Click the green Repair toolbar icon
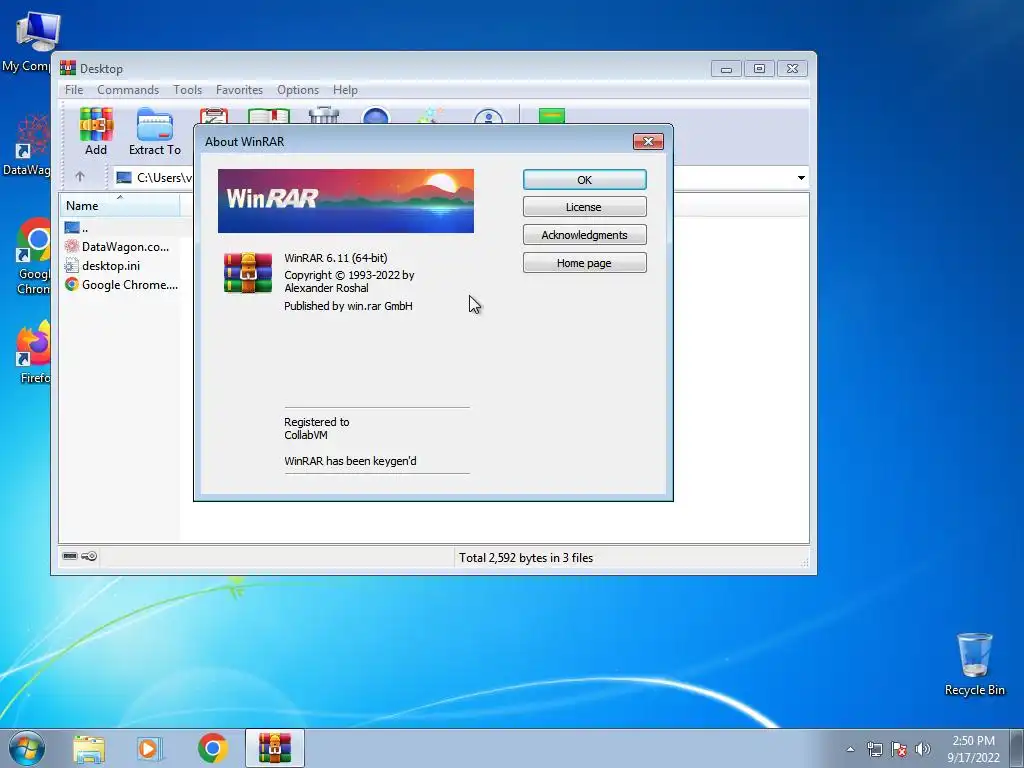 pyautogui.click(x=552, y=116)
